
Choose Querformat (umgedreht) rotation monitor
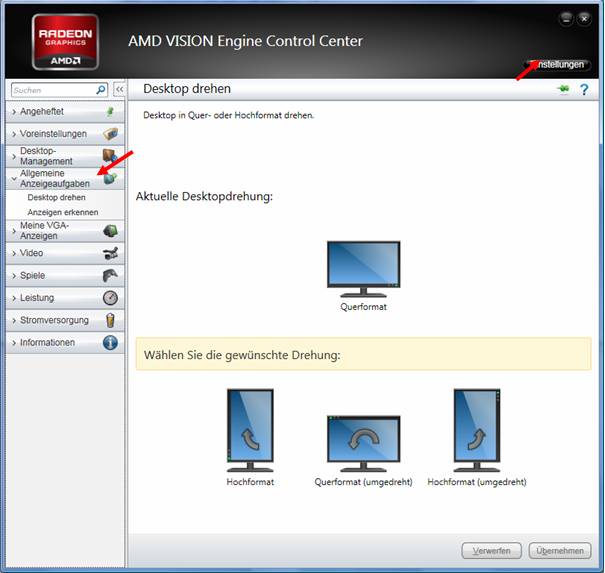[x=363, y=444]
